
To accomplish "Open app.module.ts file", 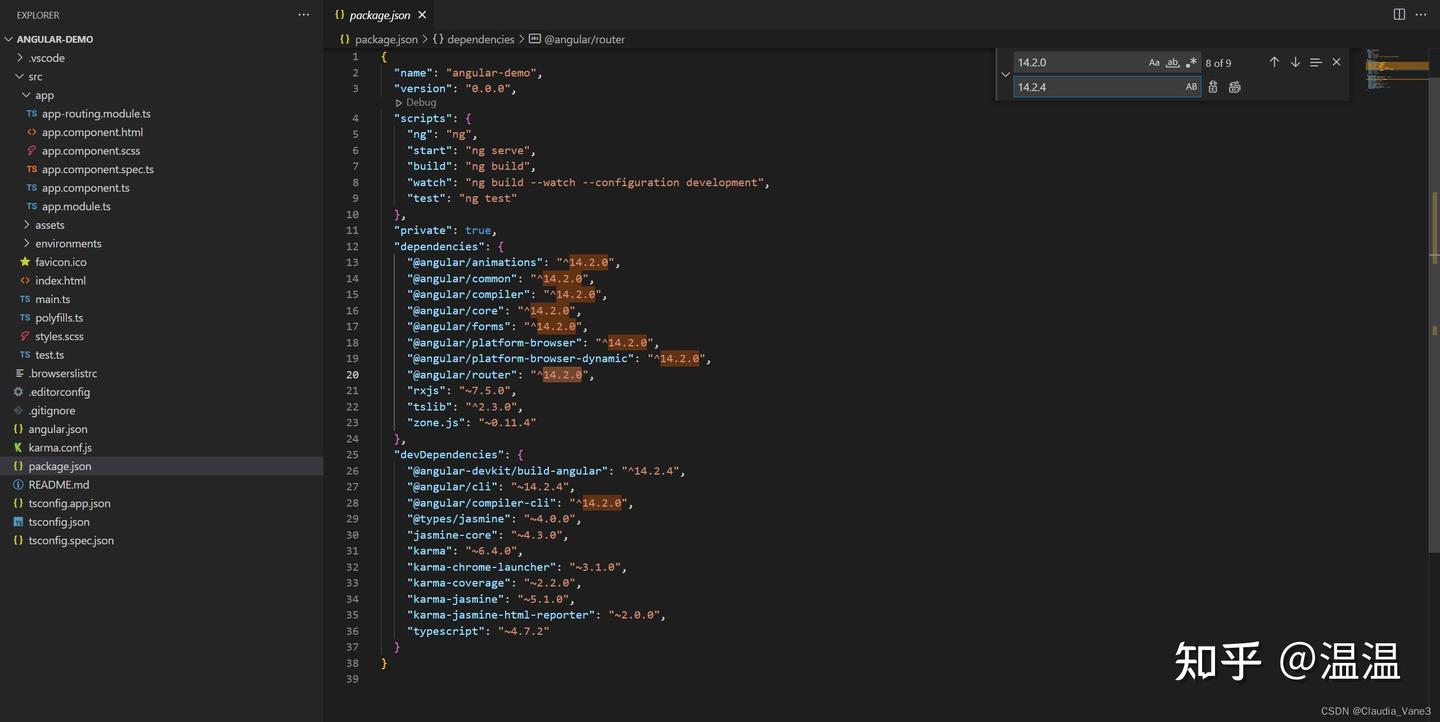I will [x=161, y=206].
